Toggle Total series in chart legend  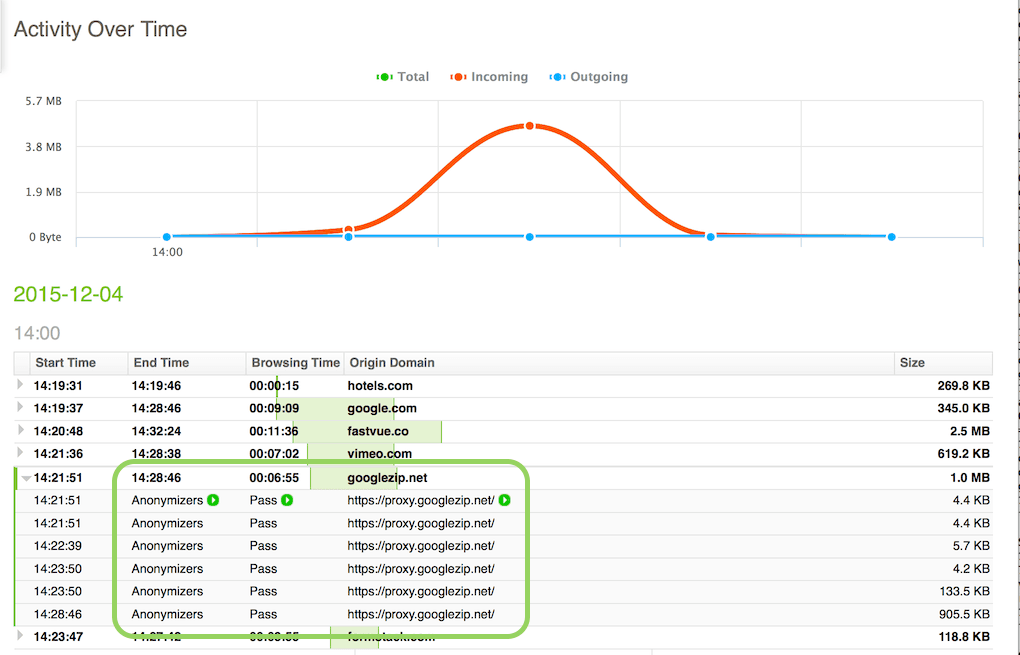[403, 77]
